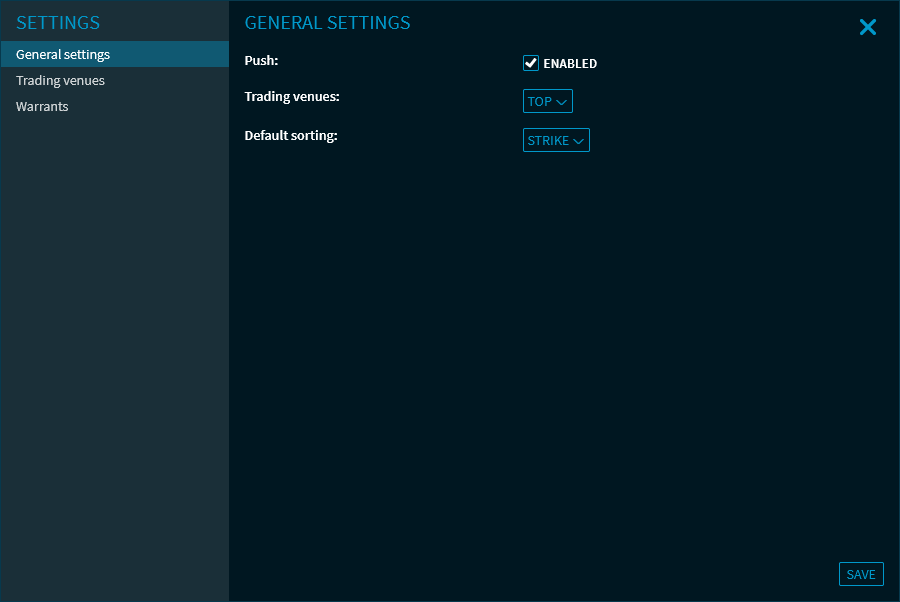
Task: Click the Trading venues: label in main panel
Action: coord(292,97)
